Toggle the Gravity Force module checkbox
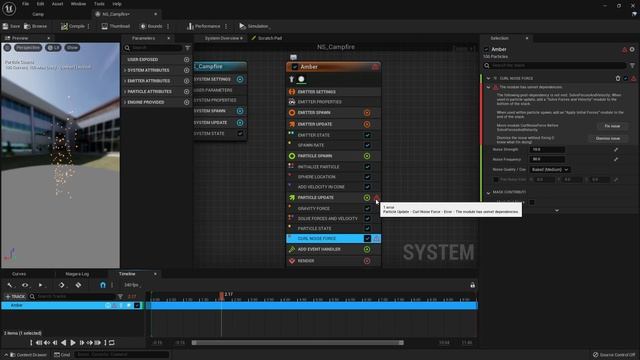Screen dimensions: 640x360 367,208
